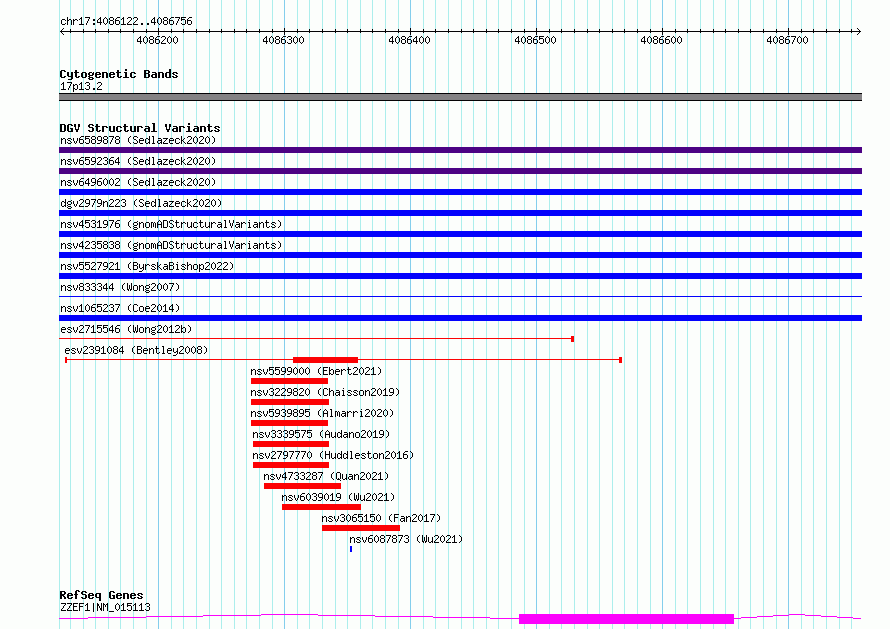The width and height of the screenshot is (890, 629).
Task: Click the red bar under nsv5599000
Action: (x=289, y=381)
